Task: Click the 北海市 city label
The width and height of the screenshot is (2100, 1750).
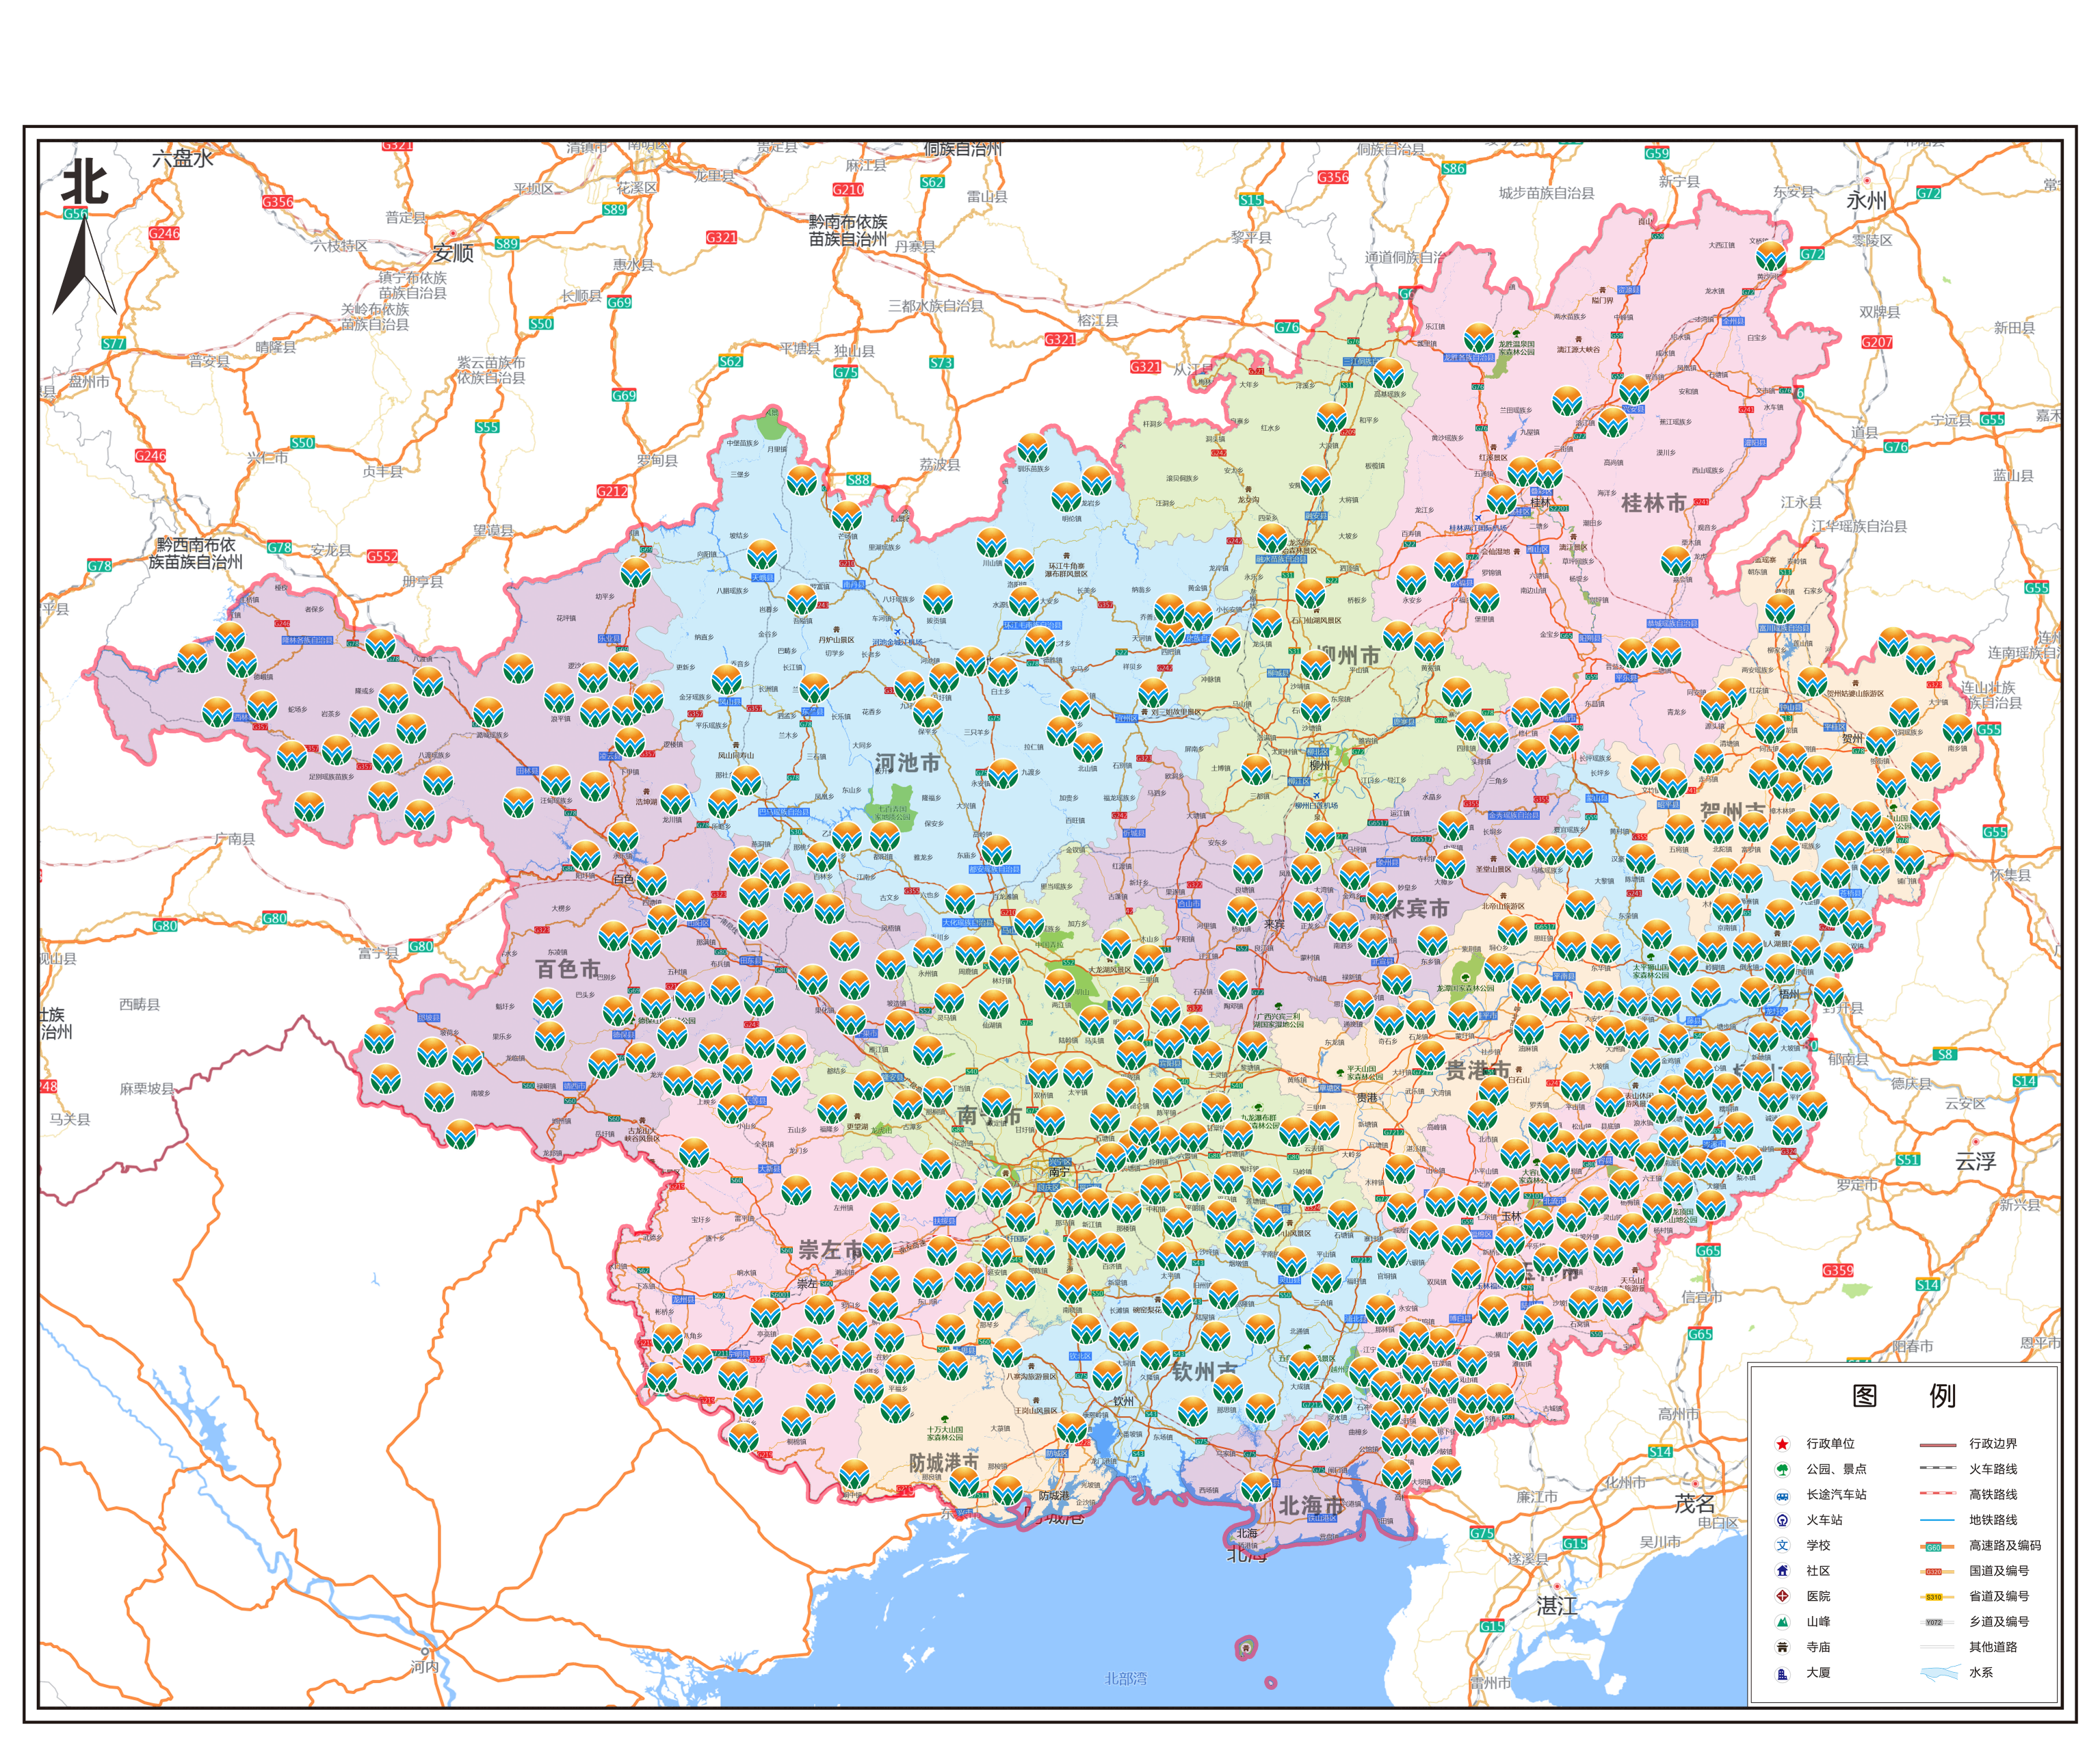Action: click(1311, 1505)
